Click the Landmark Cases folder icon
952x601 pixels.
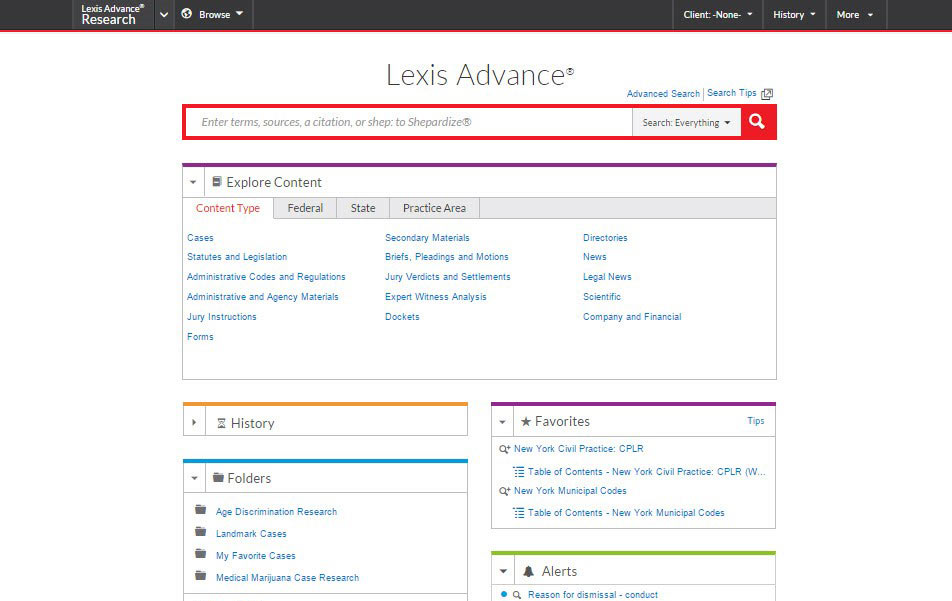tap(201, 532)
